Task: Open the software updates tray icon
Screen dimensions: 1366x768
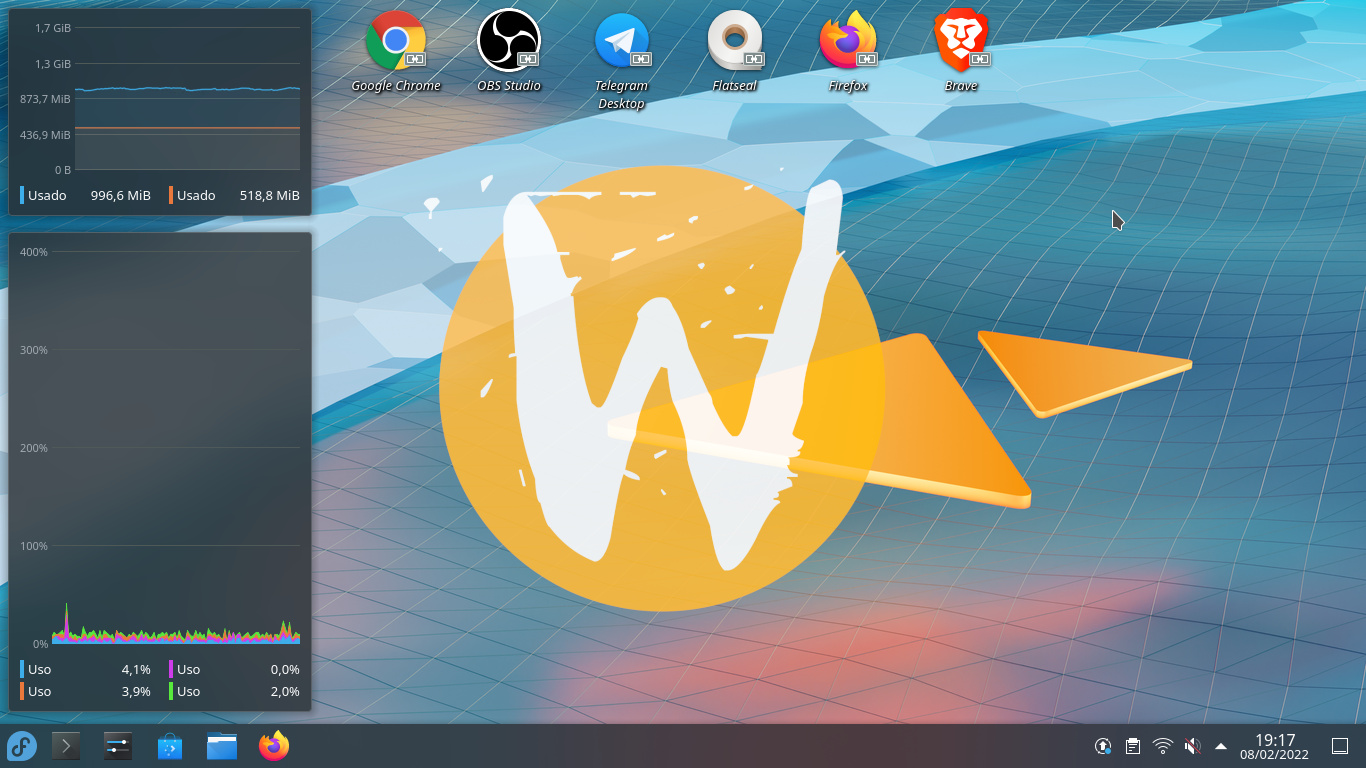Action: point(1102,745)
